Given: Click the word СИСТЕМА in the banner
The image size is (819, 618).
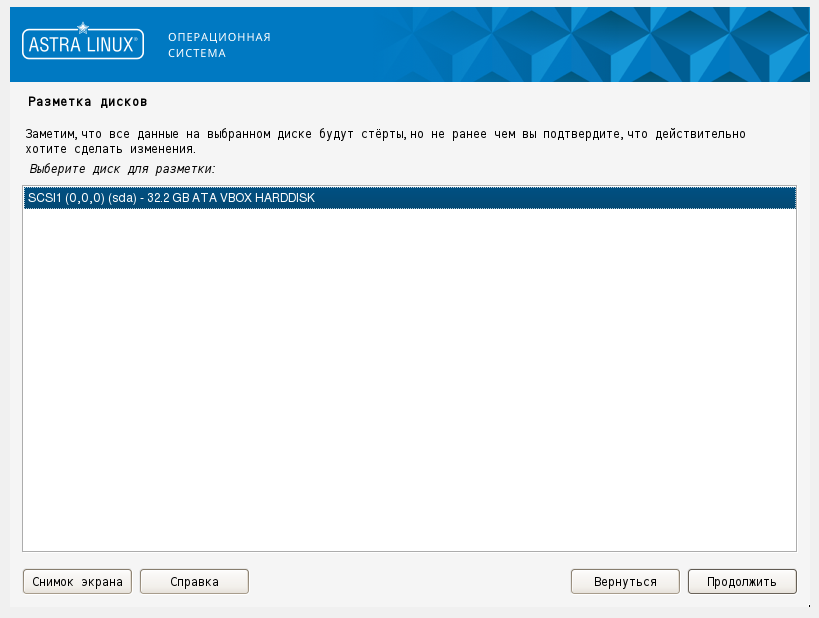Looking at the screenshot, I should tap(197, 53).
